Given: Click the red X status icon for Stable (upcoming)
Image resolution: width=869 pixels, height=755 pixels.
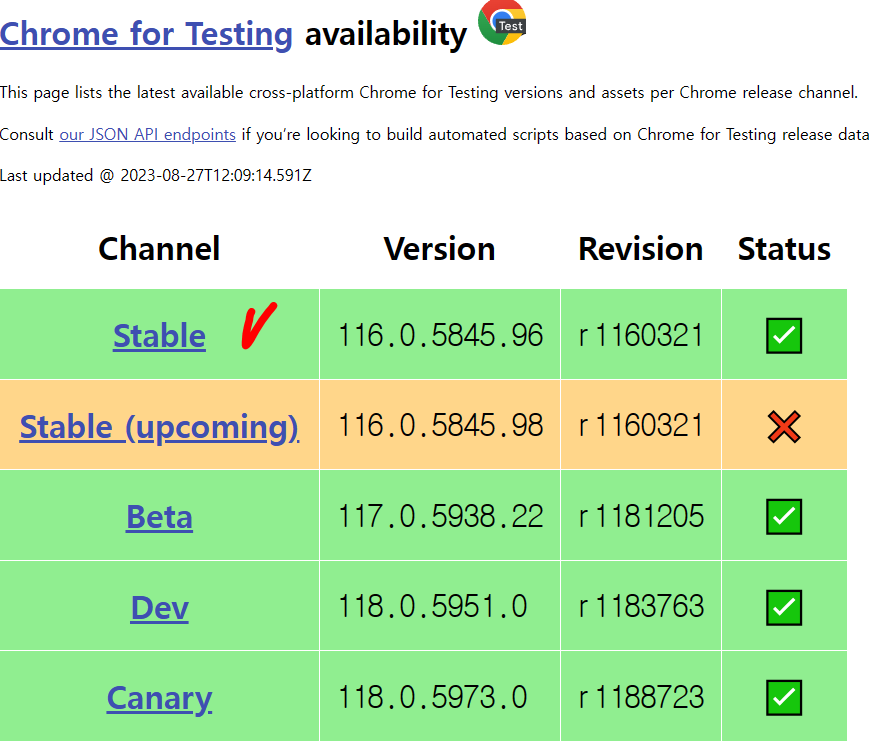Looking at the screenshot, I should [784, 427].
